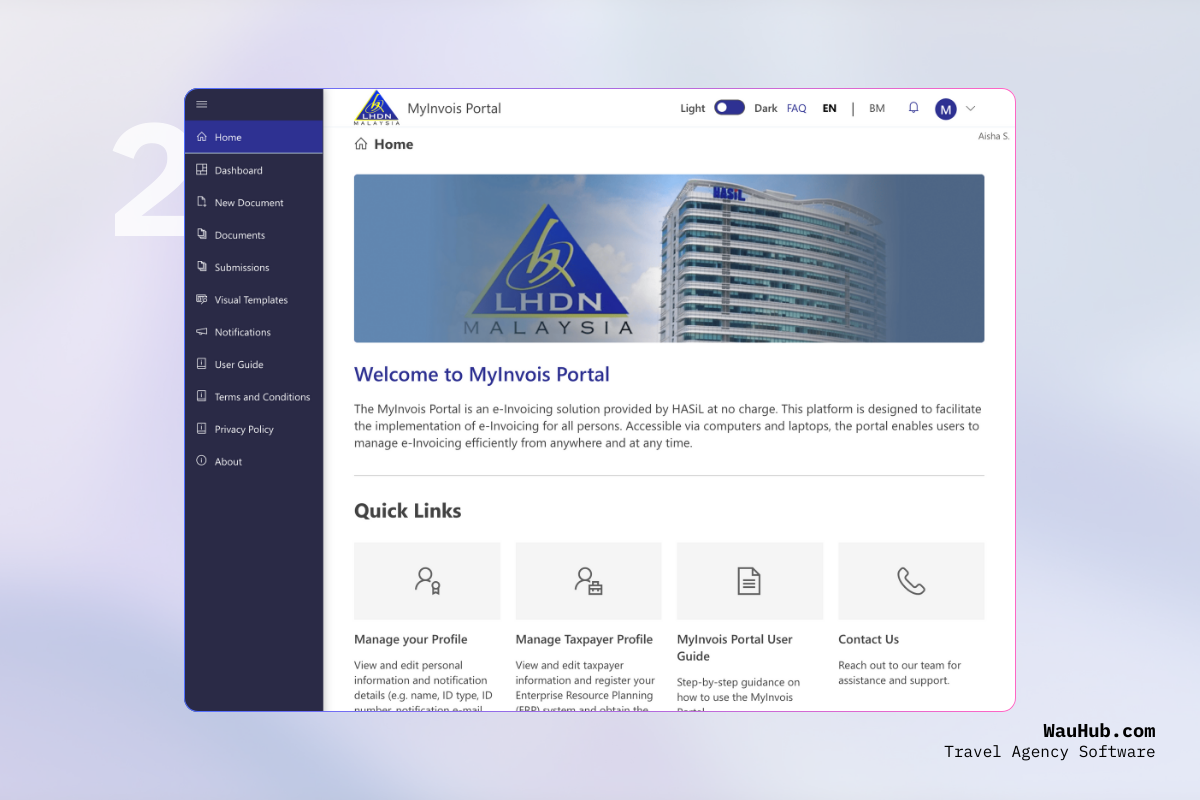Click the Home icon in the sidebar
The width and height of the screenshot is (1200, 800).
201,137
